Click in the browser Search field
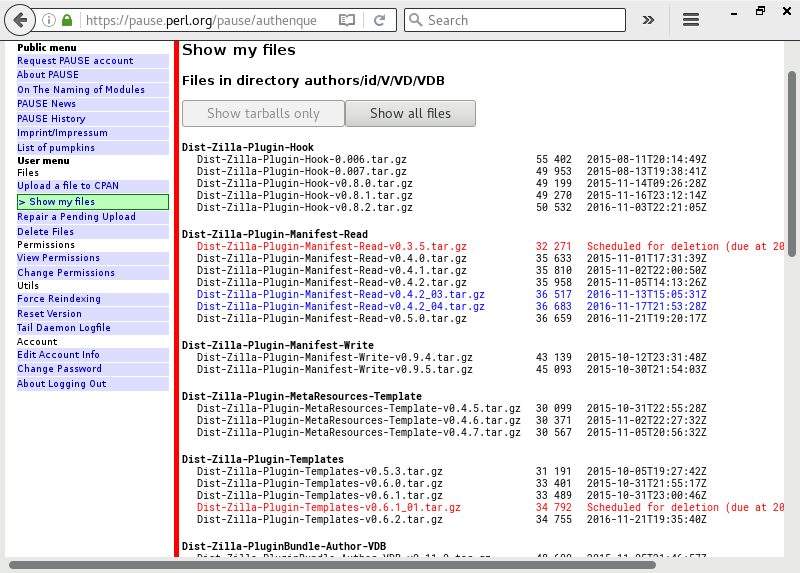 (520, 20)
